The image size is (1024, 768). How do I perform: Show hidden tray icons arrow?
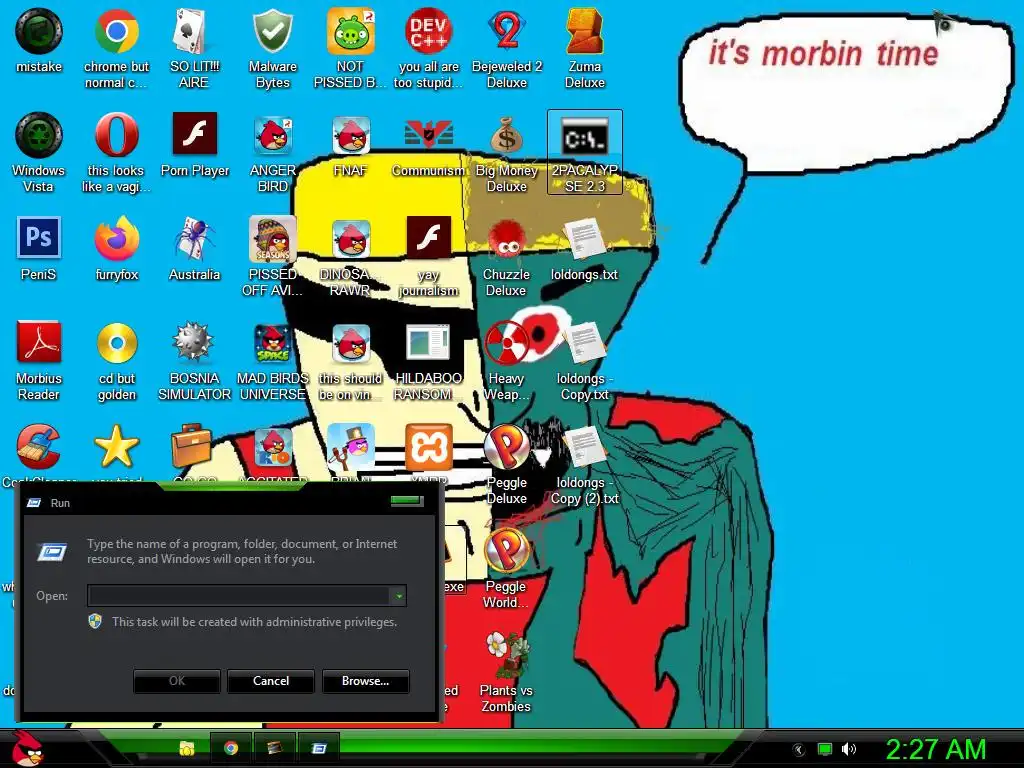pos(798,749)
